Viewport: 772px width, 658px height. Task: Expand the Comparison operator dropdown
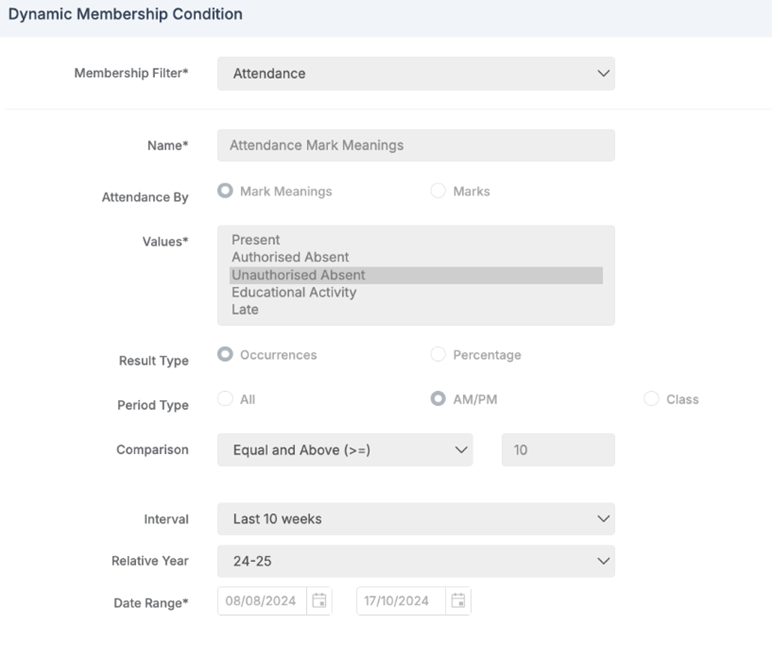(x=345, y=450)
